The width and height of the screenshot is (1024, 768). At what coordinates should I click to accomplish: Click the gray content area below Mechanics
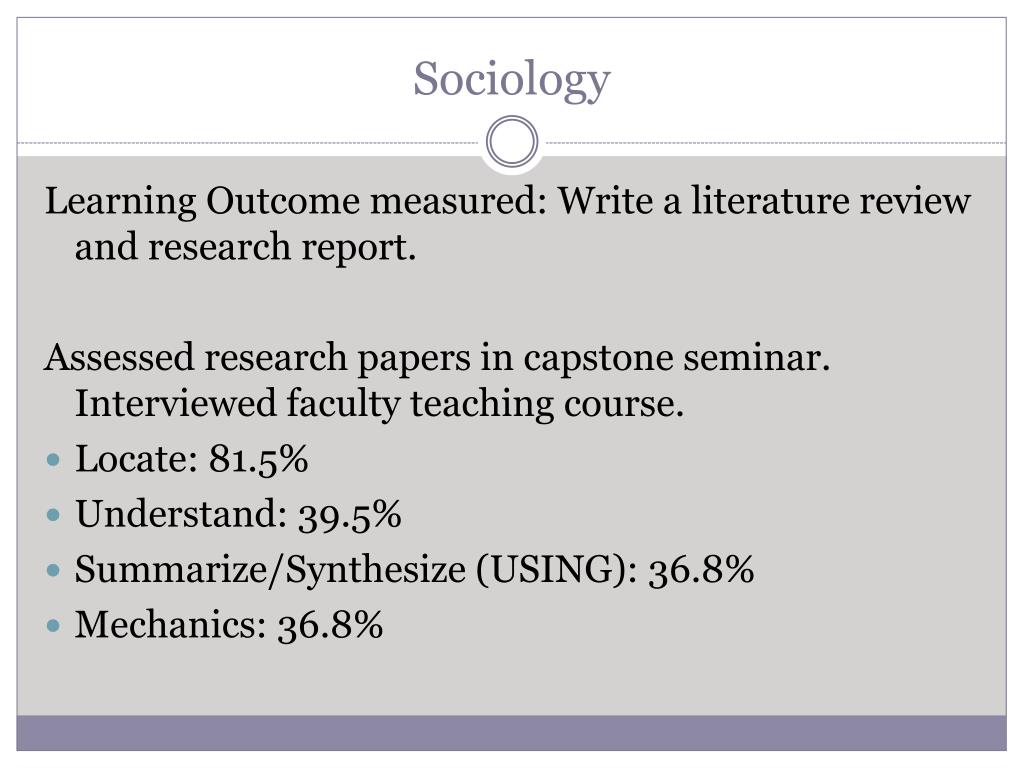pos(511,679)
